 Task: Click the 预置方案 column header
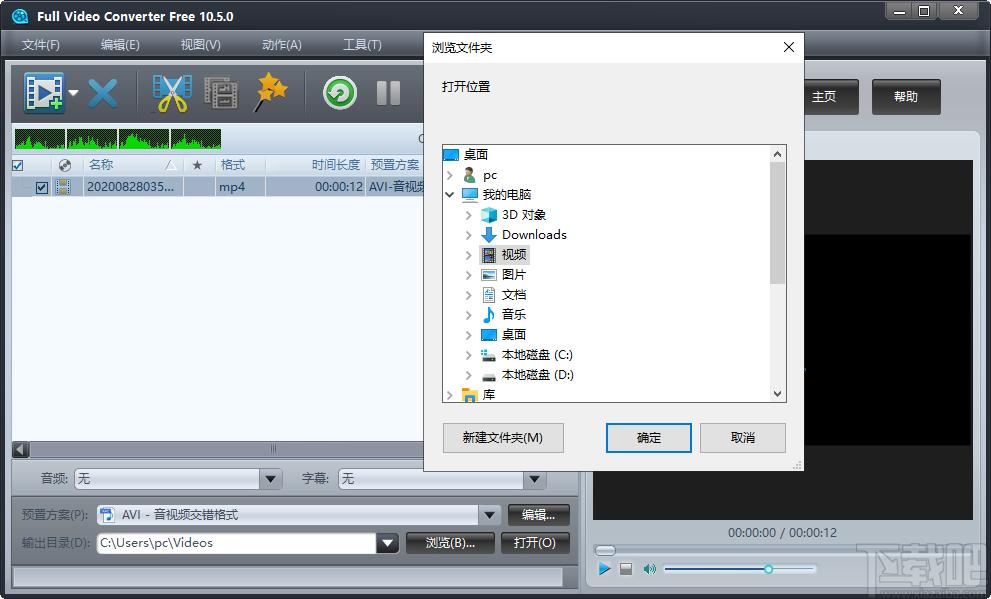click(x=395, y=165)
